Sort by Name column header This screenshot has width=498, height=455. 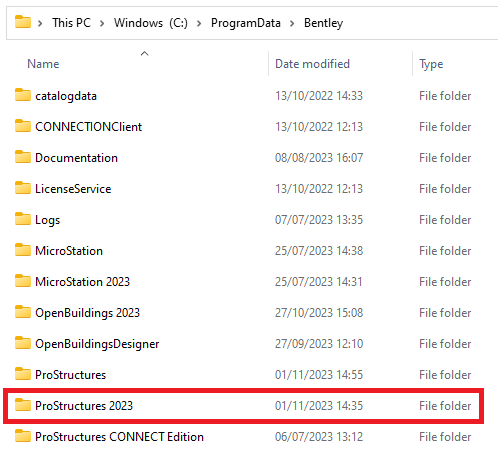click(43, 64)
